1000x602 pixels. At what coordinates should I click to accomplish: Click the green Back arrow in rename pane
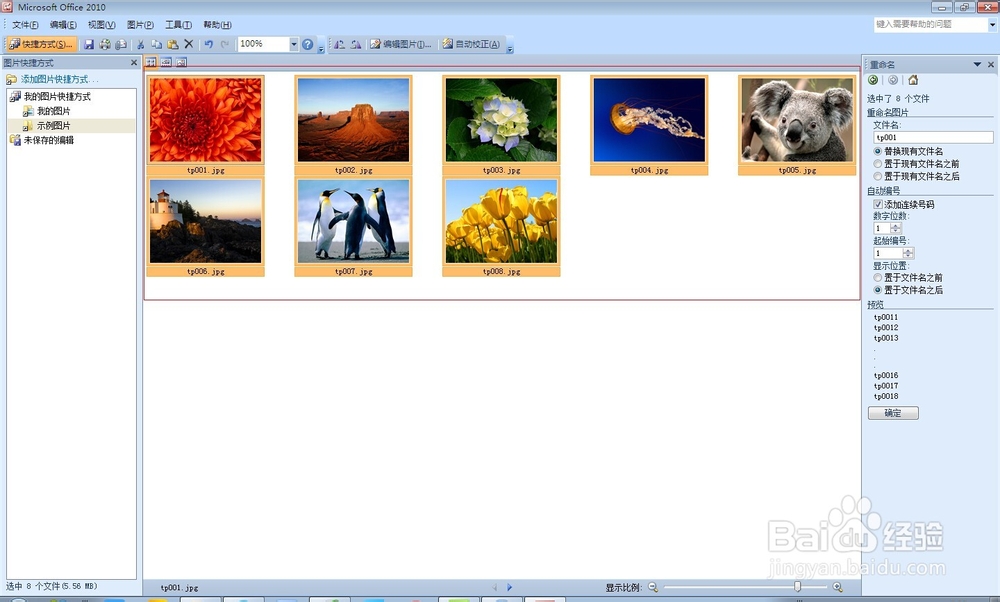pyautogui.click(x=873, y=80)
